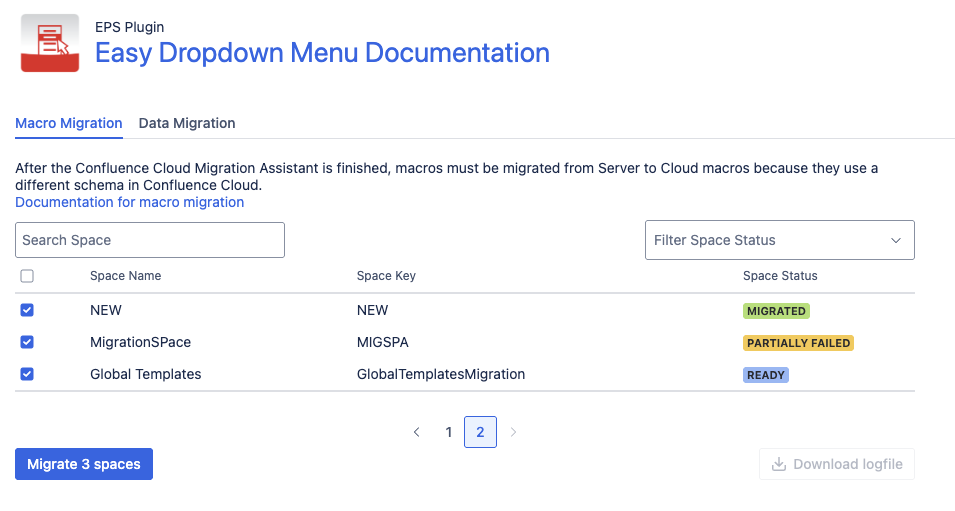Click the NEW space key cell

click(x=372, y=310)
